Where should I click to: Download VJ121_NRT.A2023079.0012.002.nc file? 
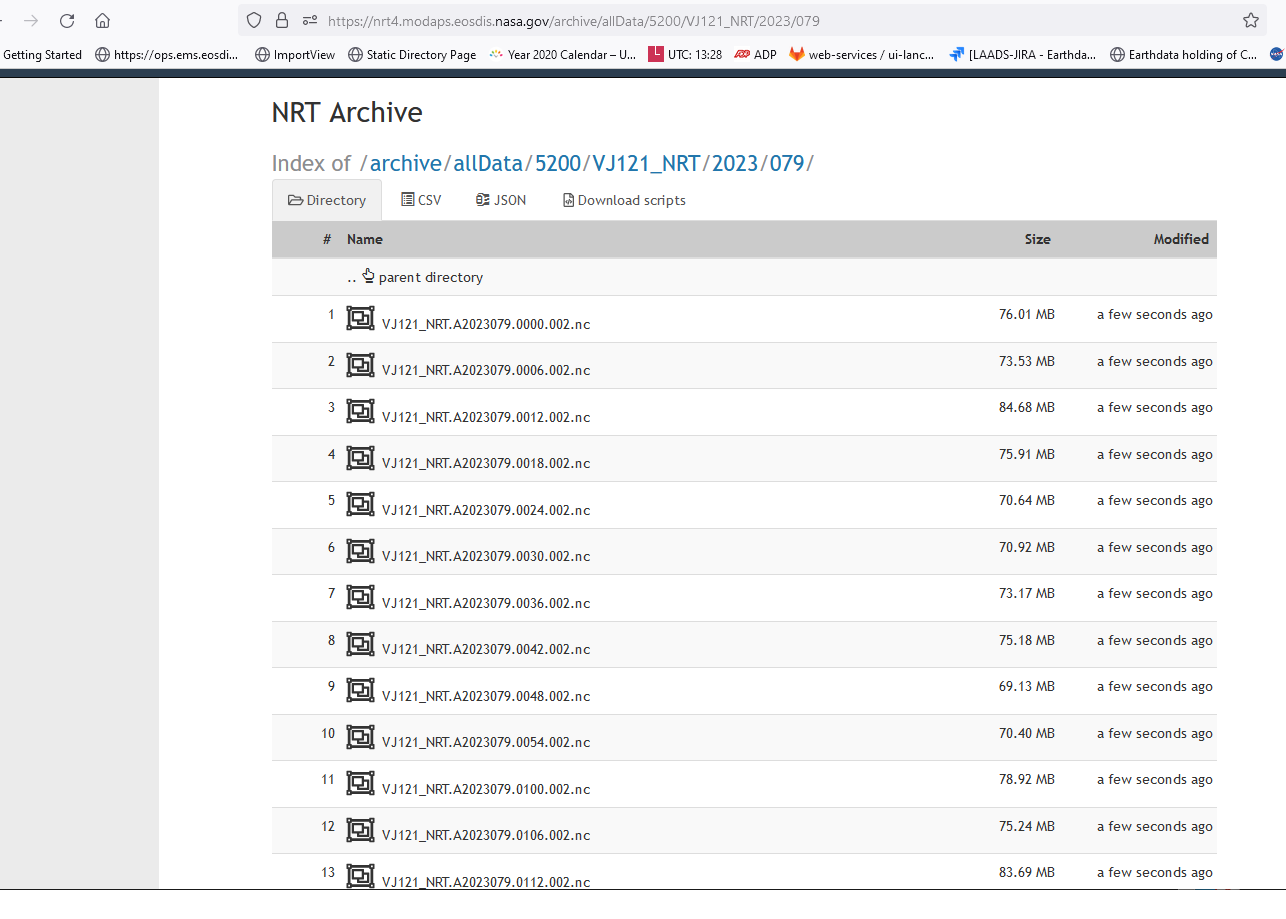click(486, 417)
